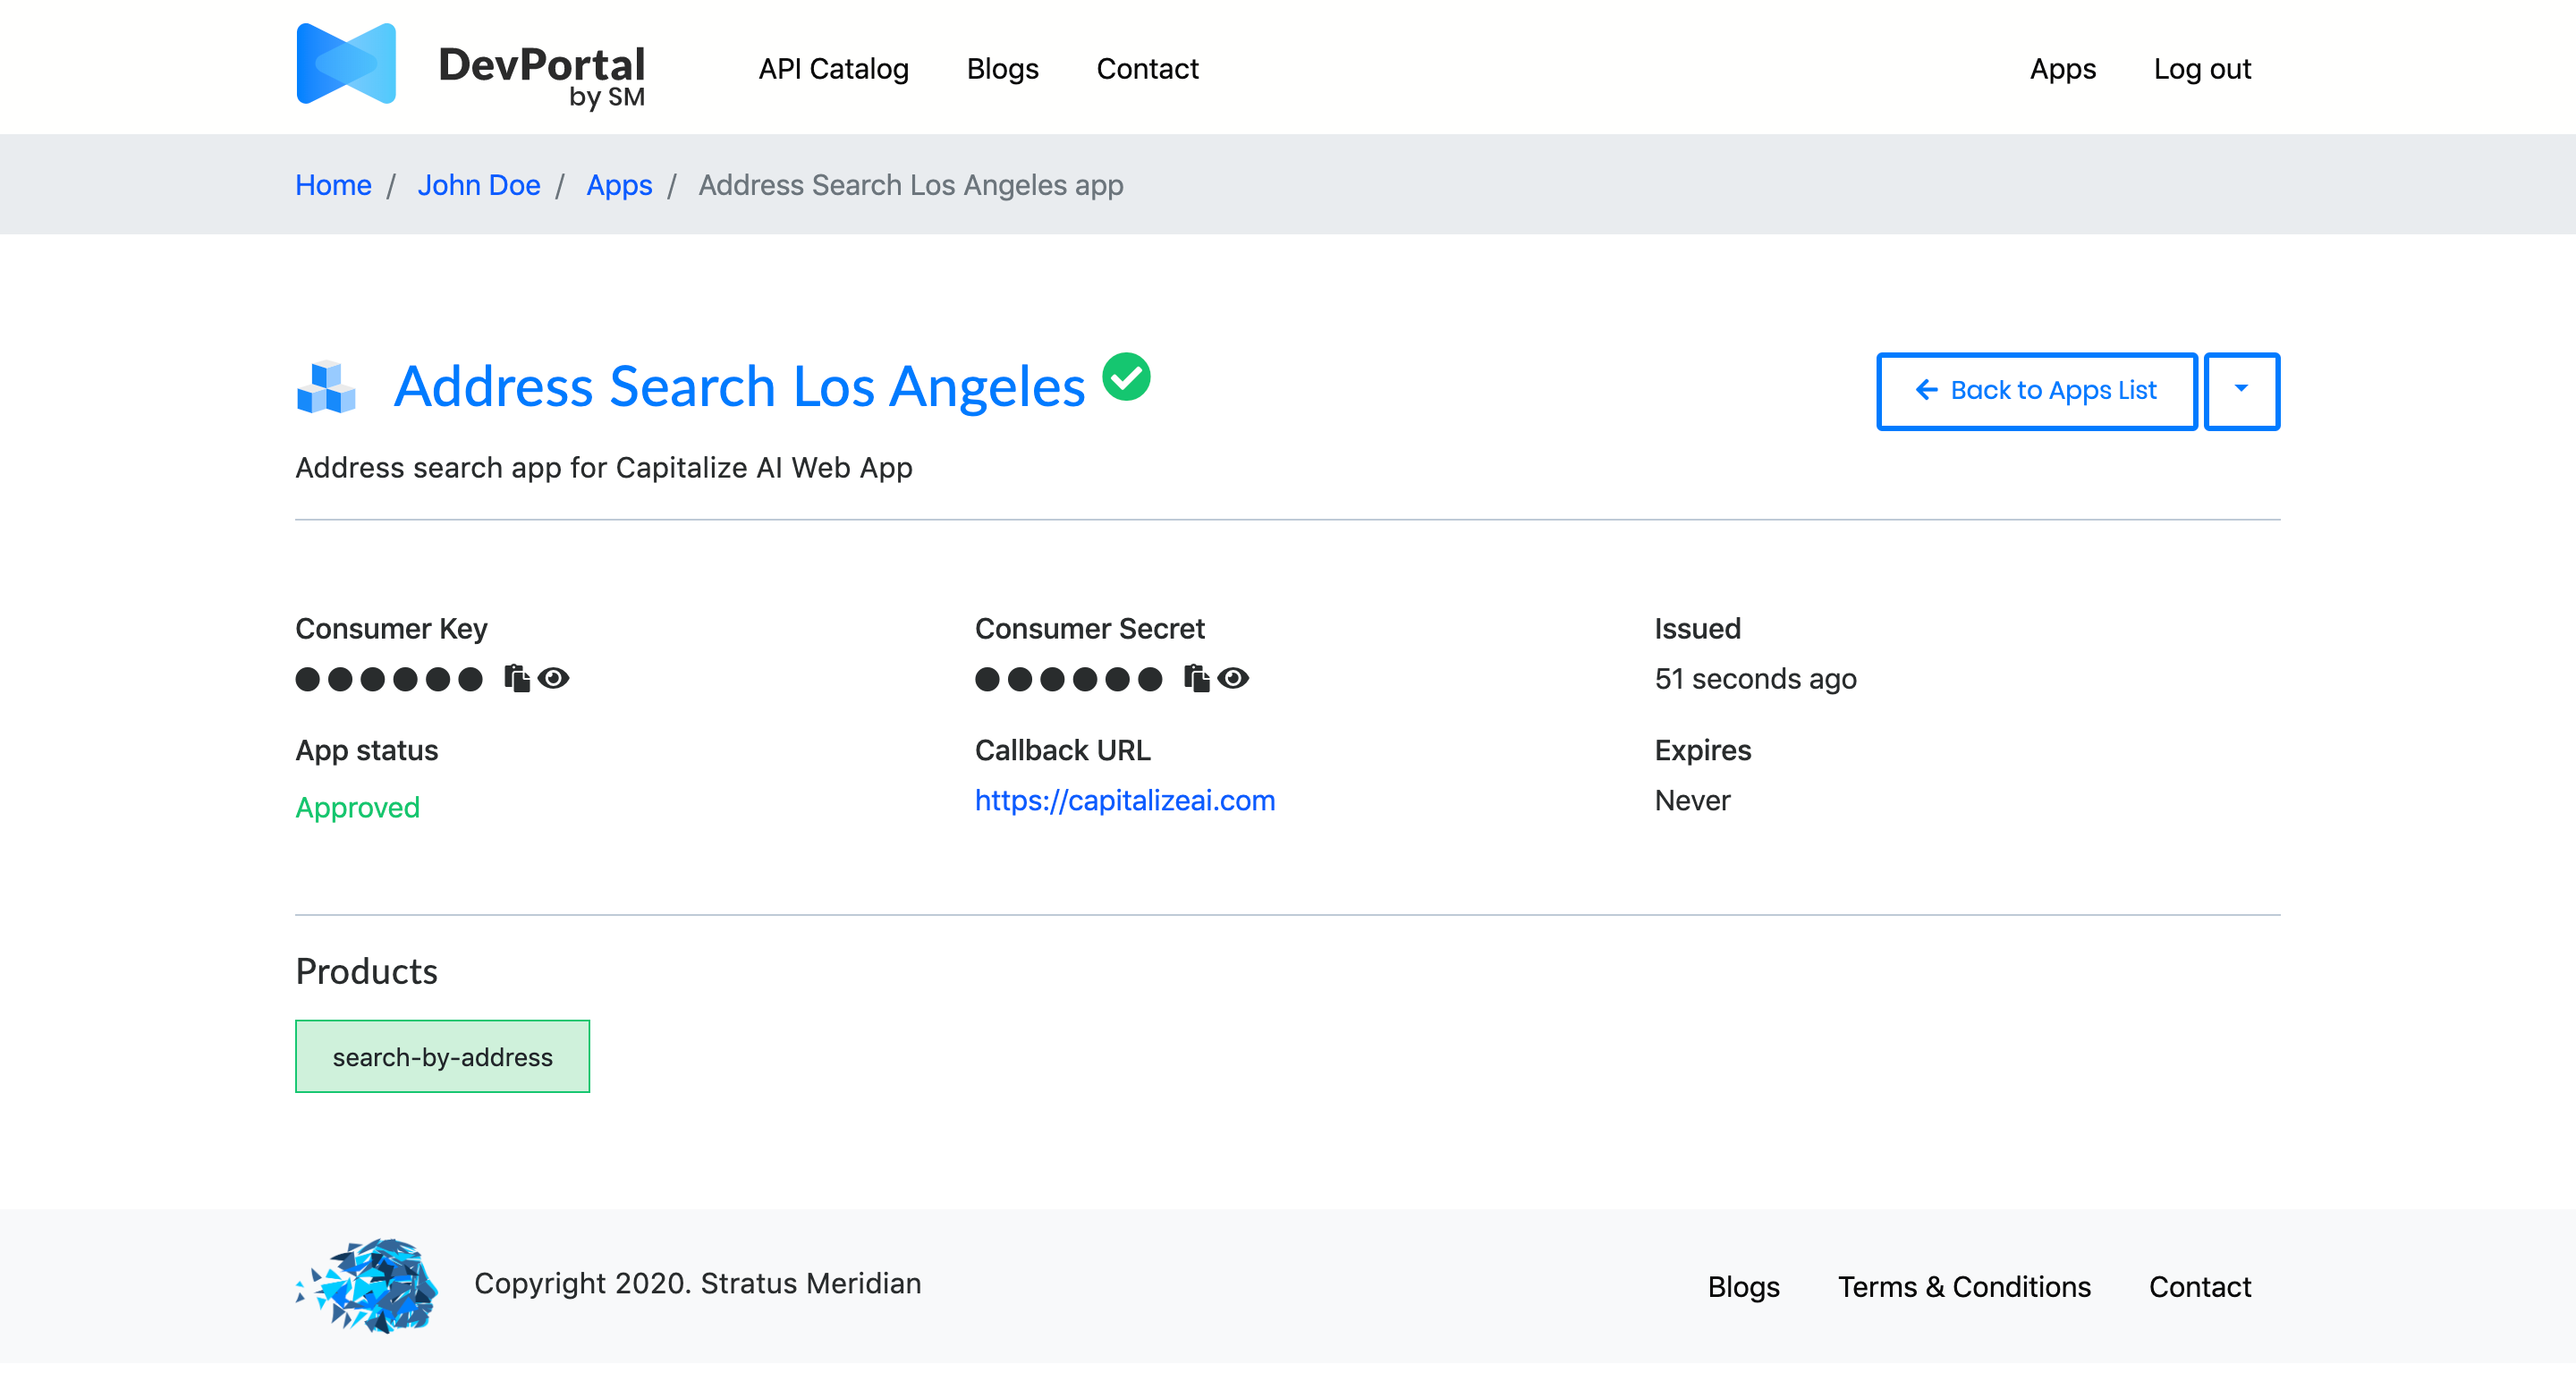Copy the Consumer Secret to clipboard
The width and height of the screenshot is (2576, 1381).
[x=1197, y=678]
